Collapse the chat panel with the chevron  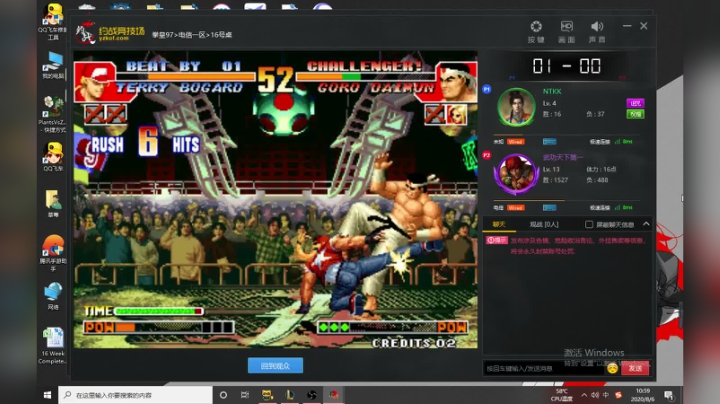pos(646,224)
